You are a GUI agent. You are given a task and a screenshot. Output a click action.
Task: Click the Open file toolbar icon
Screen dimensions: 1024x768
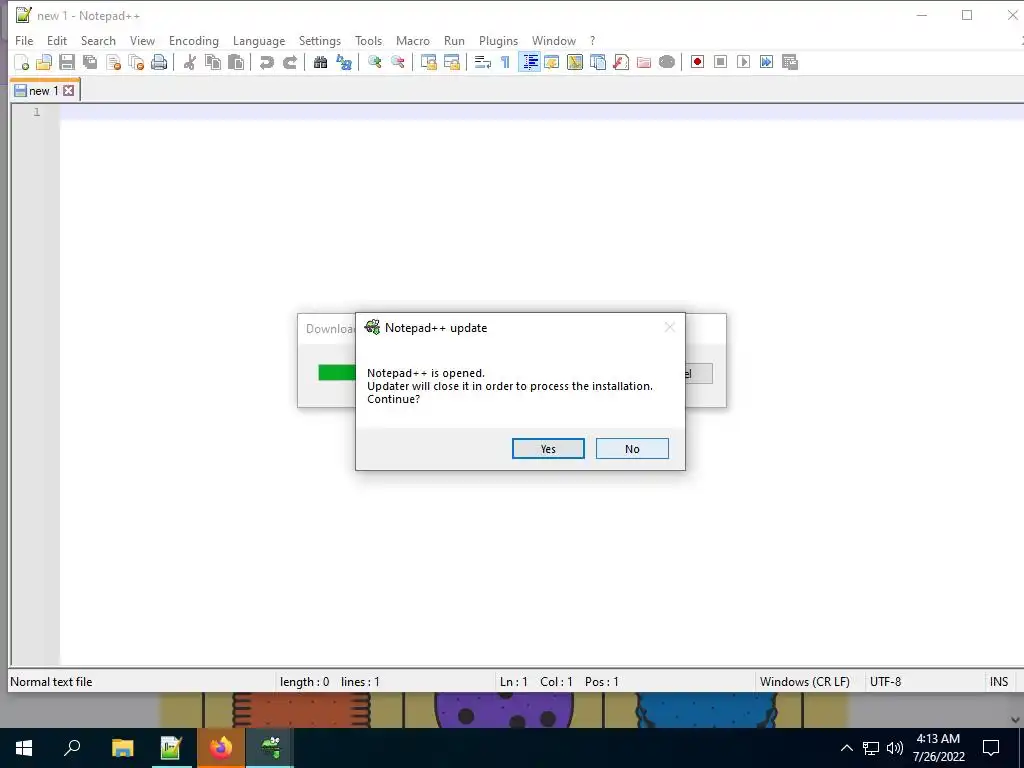point(44,62)
